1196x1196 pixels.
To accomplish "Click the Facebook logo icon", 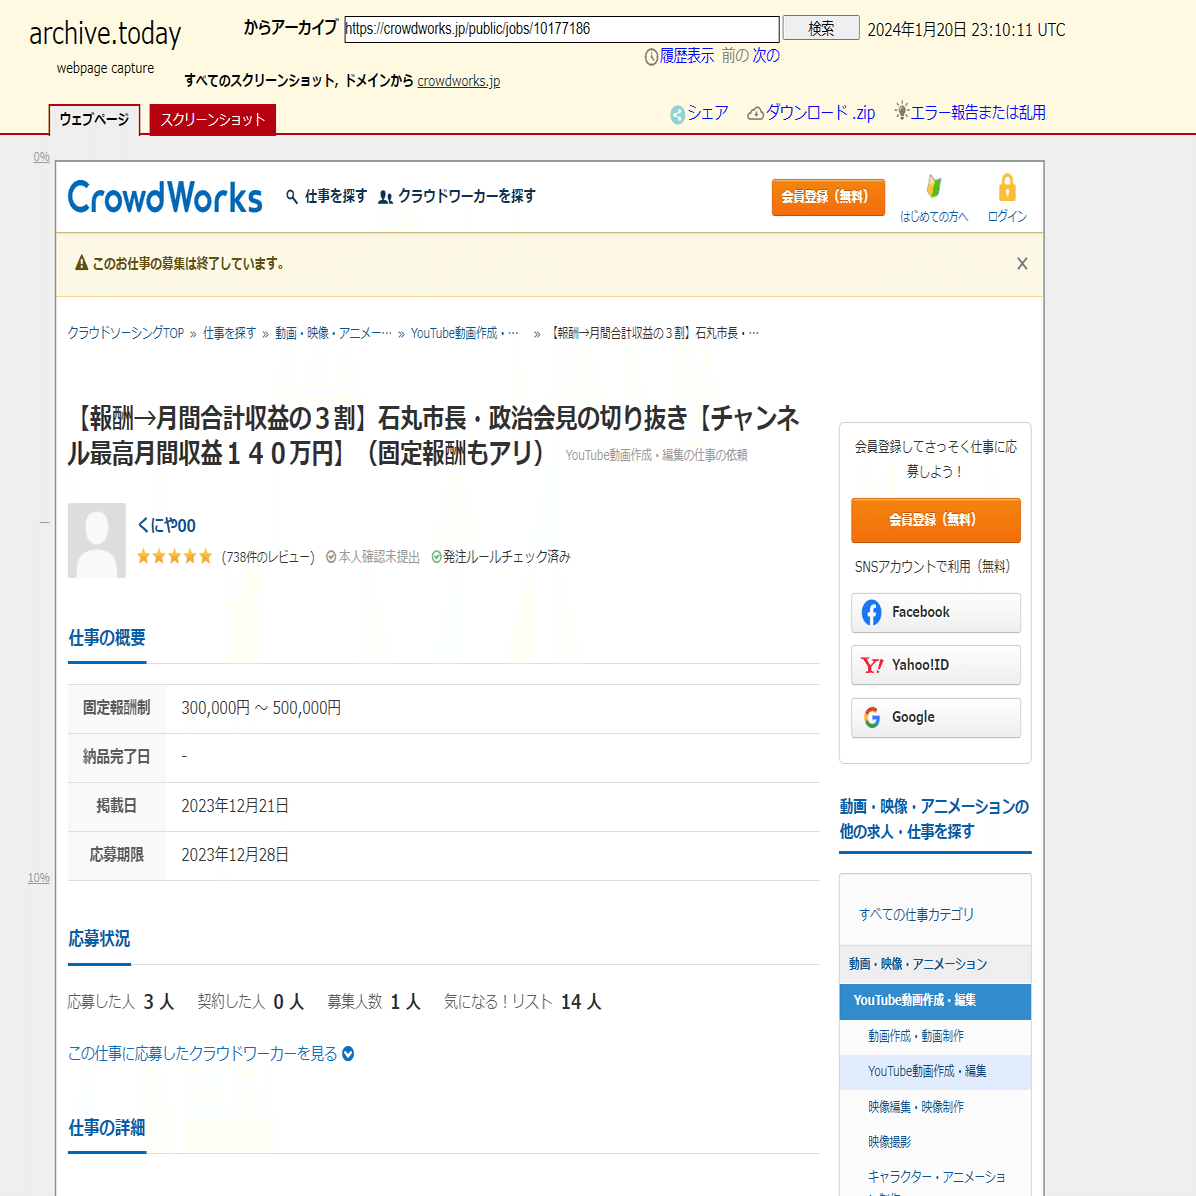I will pos(871,612).
